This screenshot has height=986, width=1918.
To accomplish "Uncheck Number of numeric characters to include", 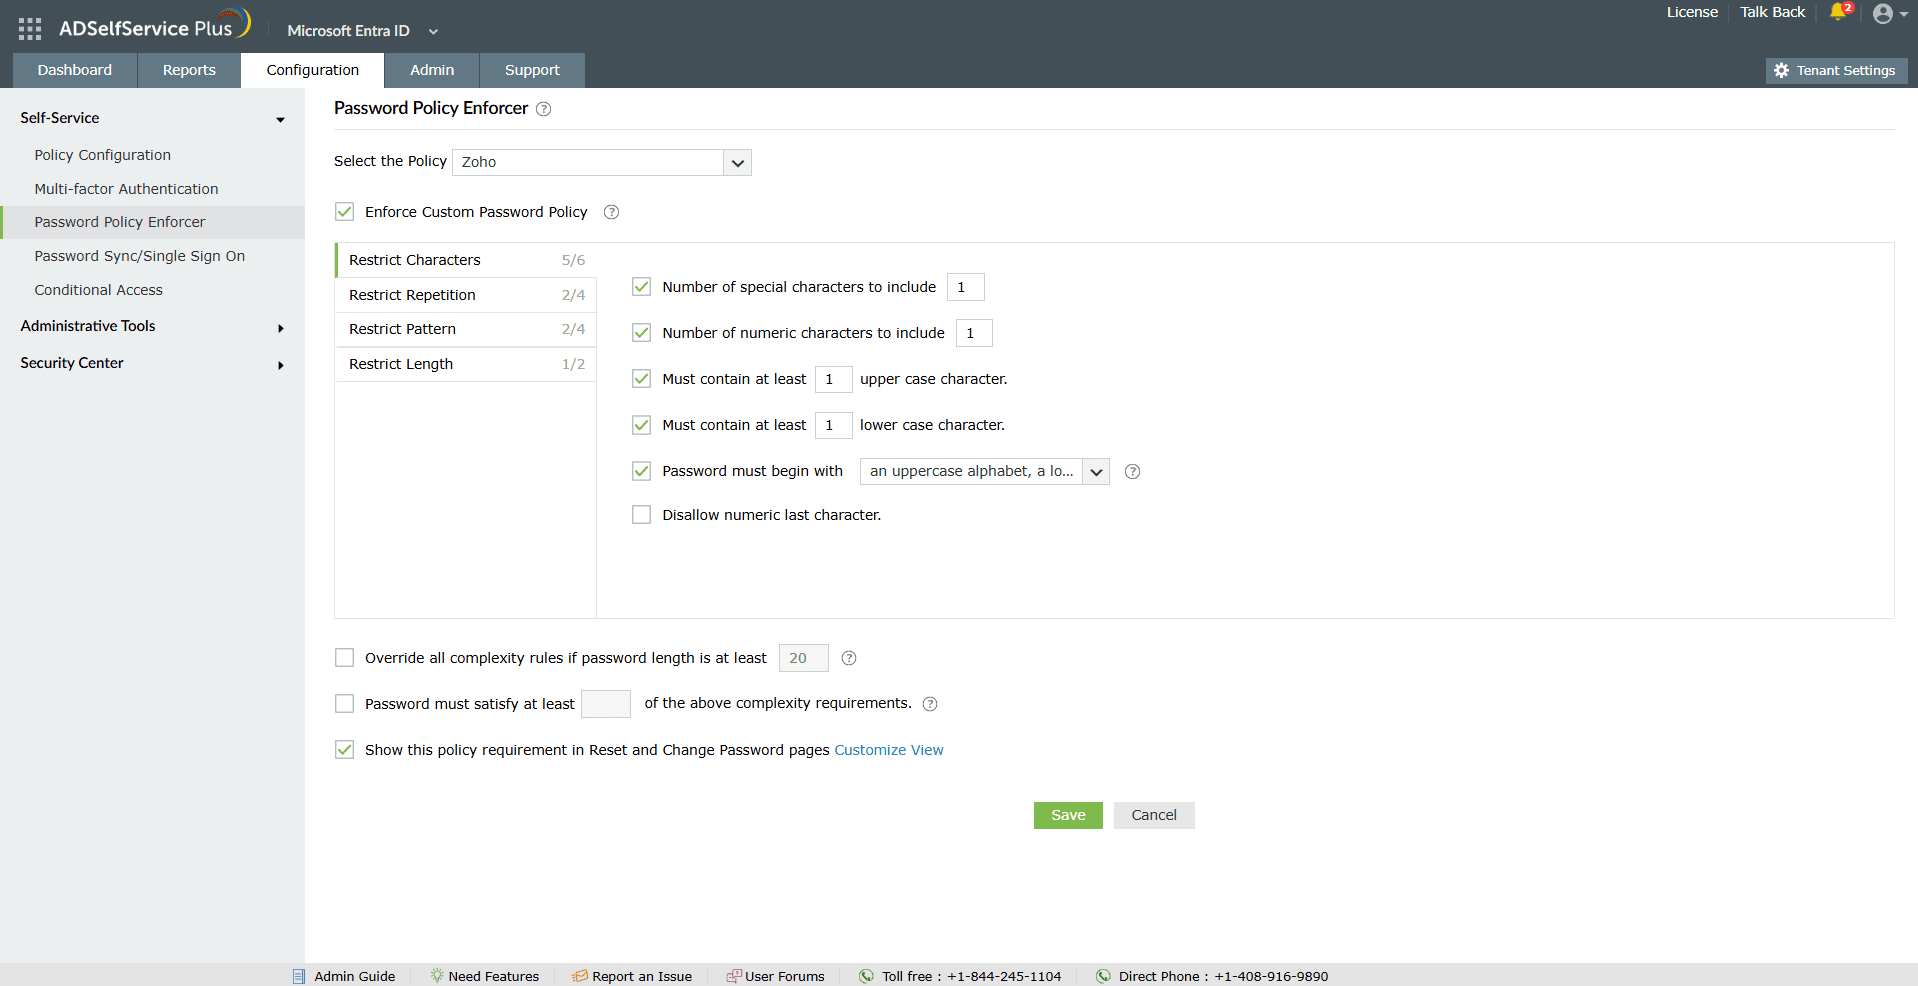I will [x=642, y=333].
